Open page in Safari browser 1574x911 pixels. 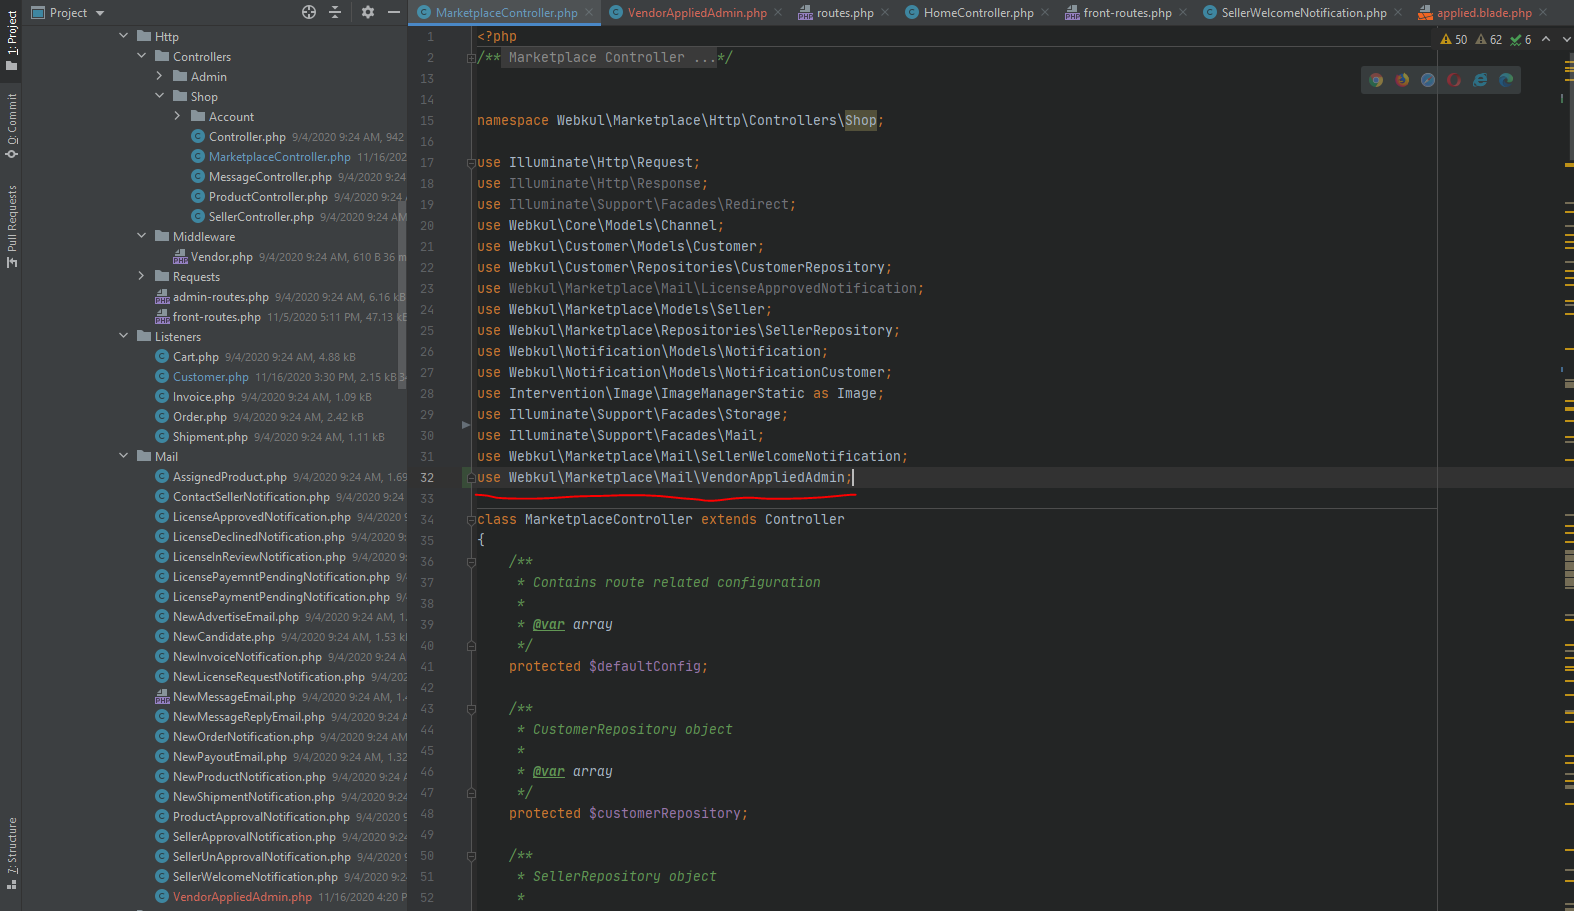point(1428,80)
